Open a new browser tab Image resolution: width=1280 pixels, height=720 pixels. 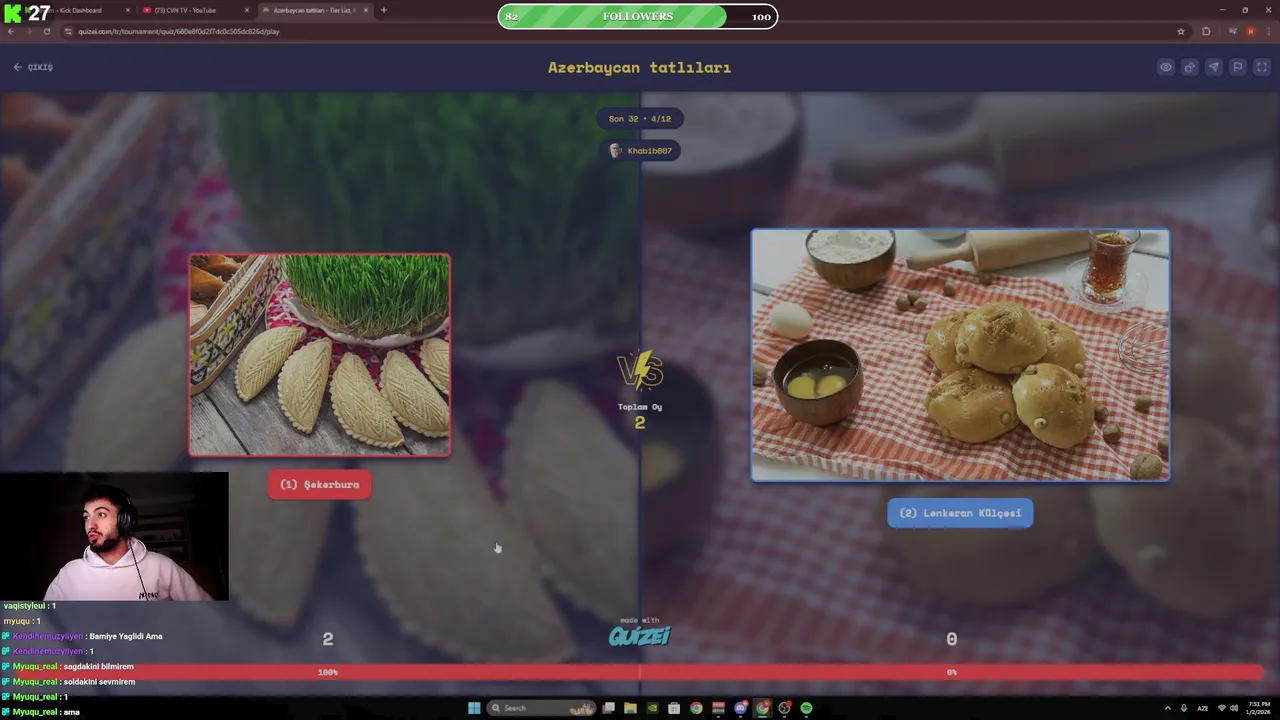pos(384,10)
